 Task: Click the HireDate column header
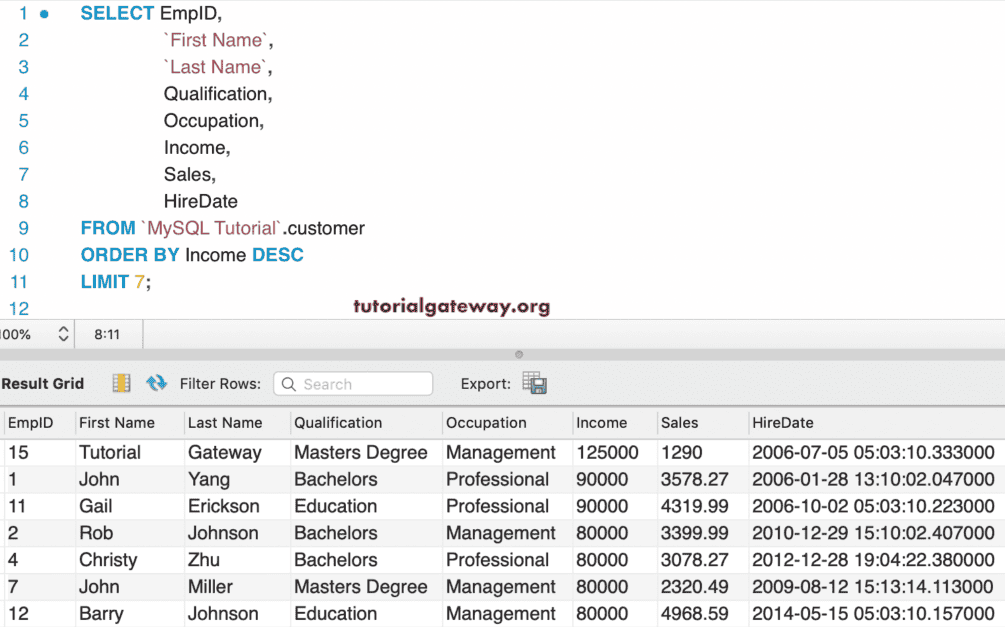(x=783, y=422)
